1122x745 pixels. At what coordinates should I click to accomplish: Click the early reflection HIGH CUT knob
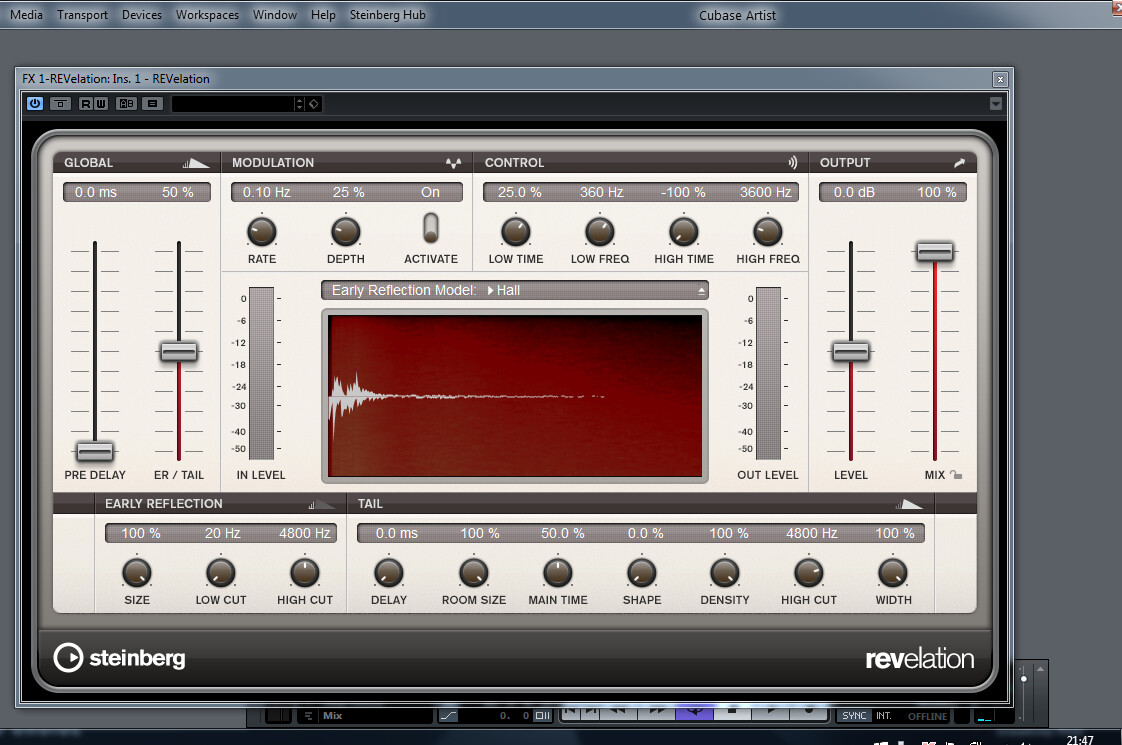tap(305, 573)
